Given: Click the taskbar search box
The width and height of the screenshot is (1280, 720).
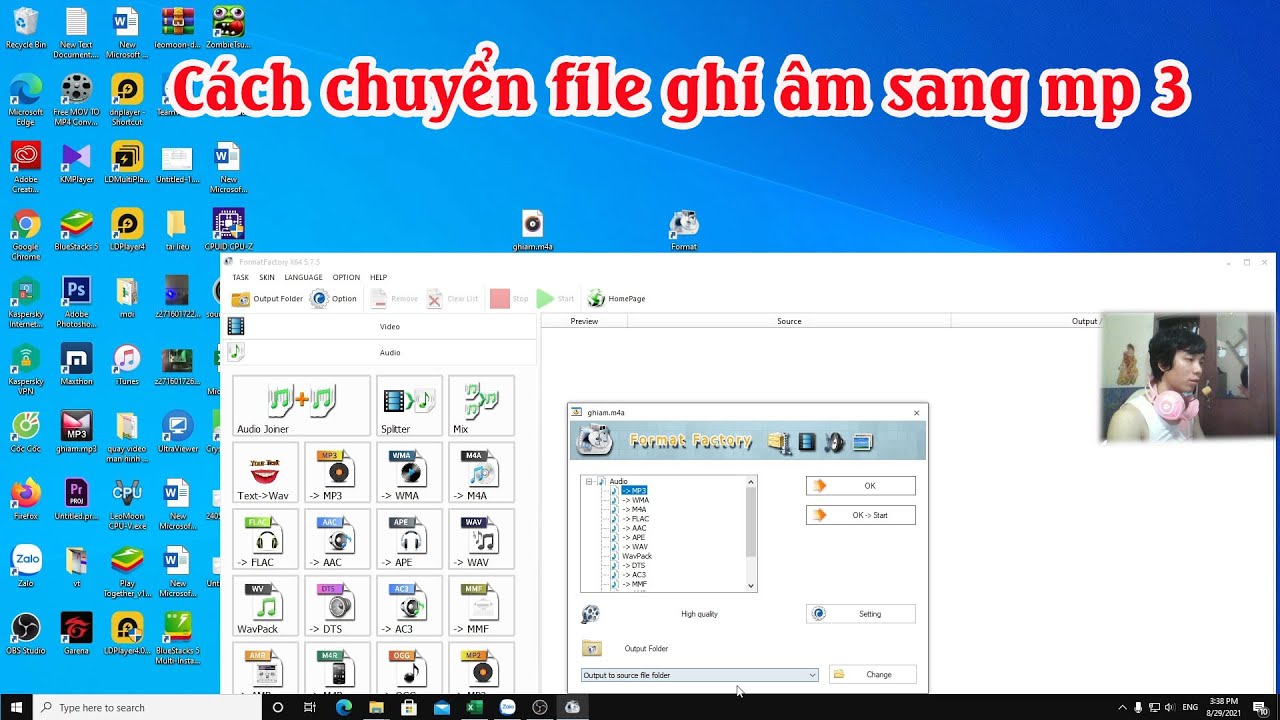Looking at the screenshot, I should [148, 707].
